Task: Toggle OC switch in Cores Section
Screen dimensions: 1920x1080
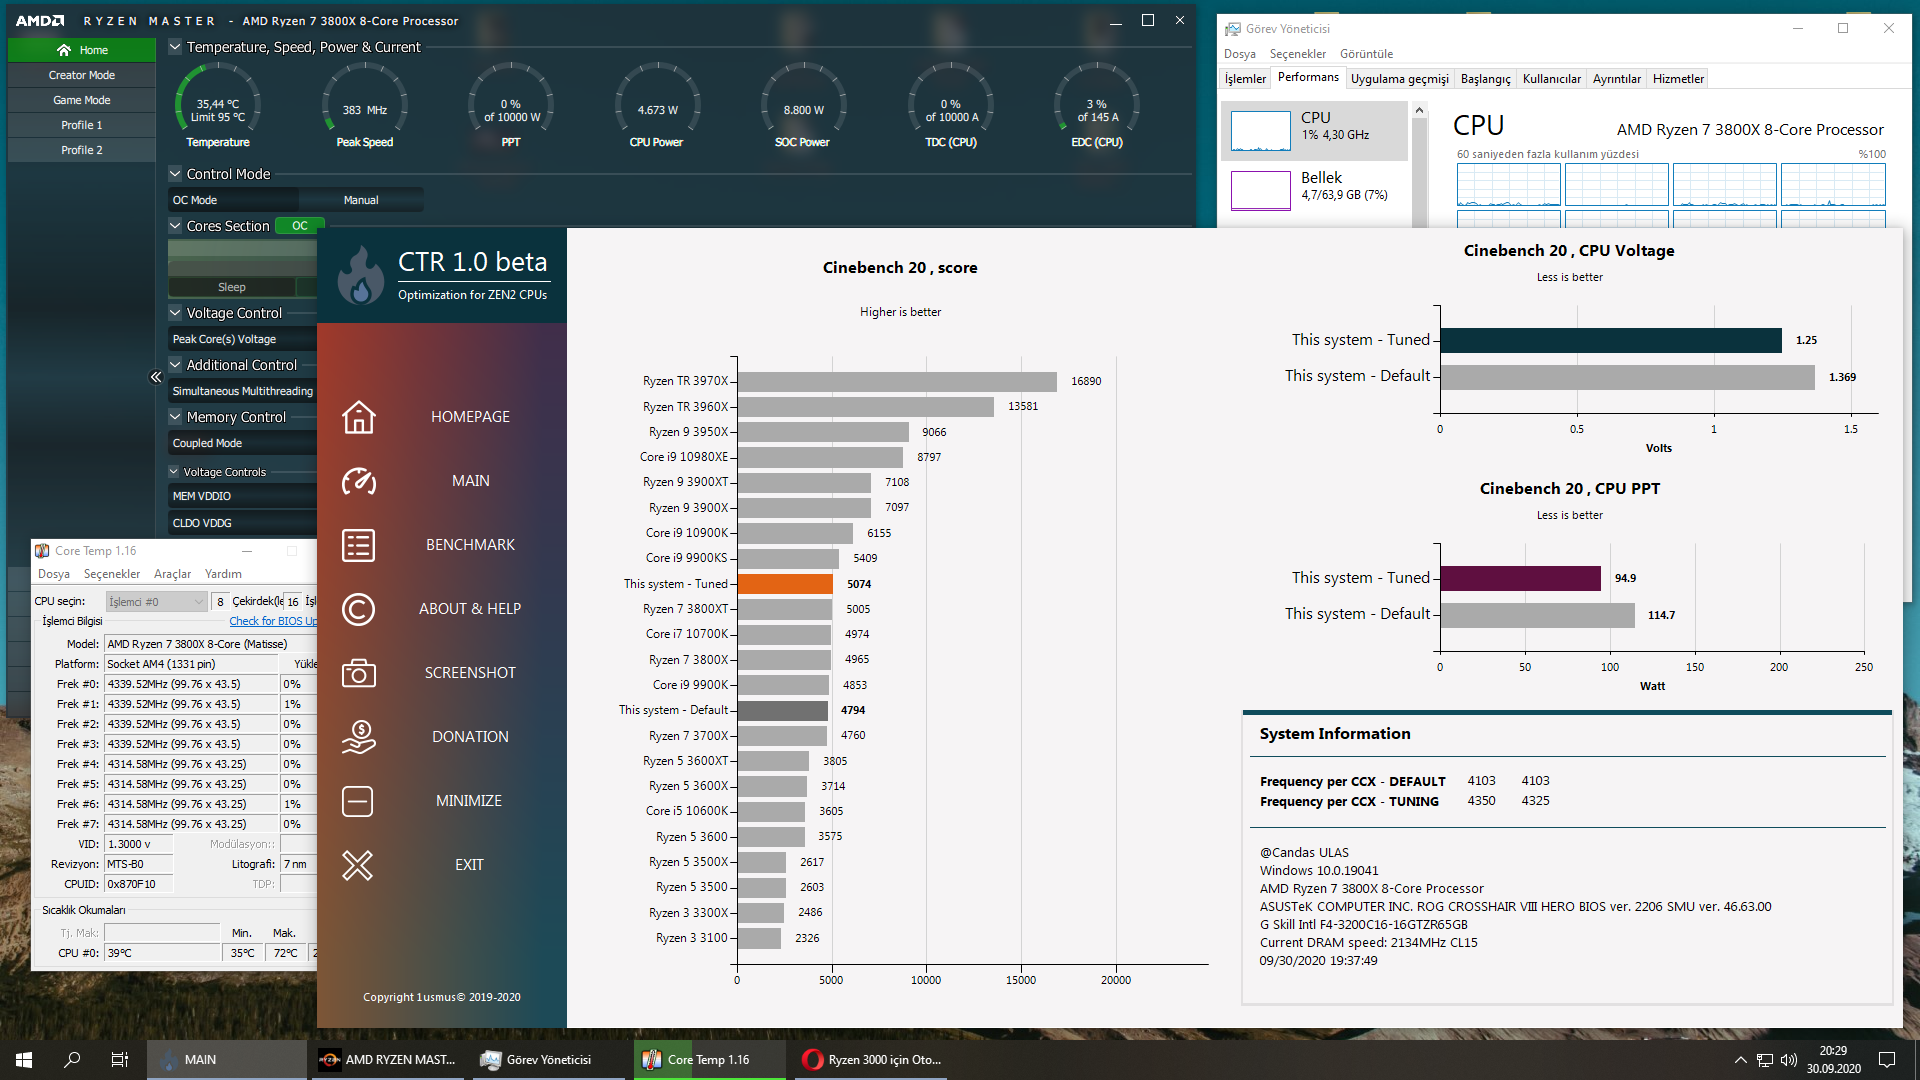Action: click(300, 226)
